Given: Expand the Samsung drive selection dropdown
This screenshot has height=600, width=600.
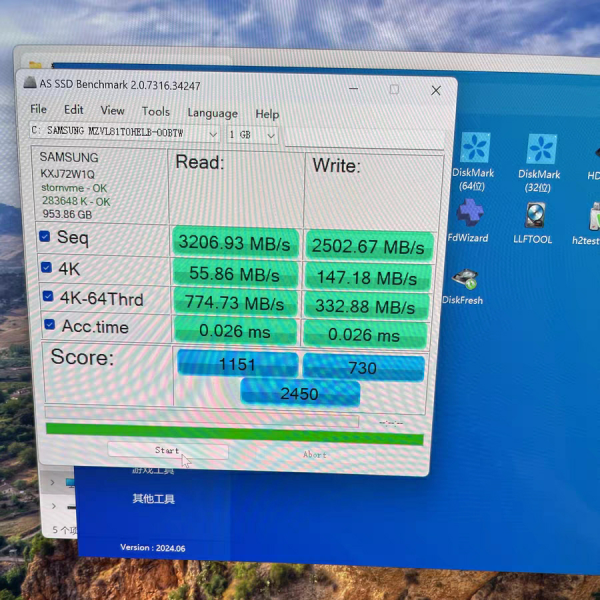Looking at the screenshot, I should click(x=213, y=134).
